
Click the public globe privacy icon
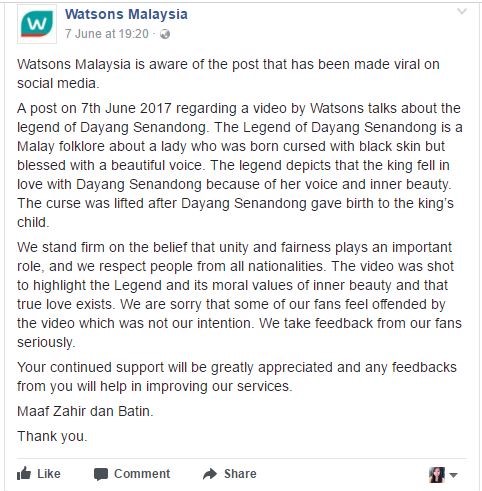click(165, 34)
